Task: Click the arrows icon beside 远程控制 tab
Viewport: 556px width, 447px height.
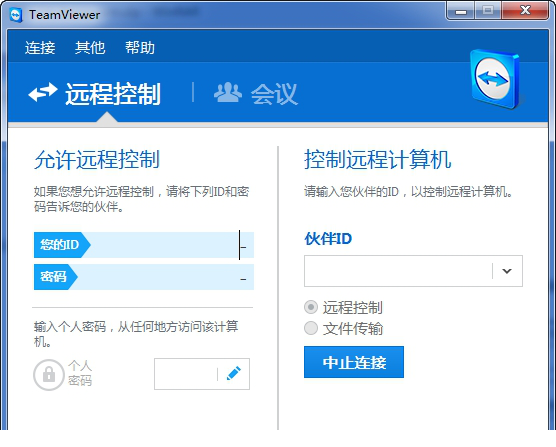Action: (43, 93)
